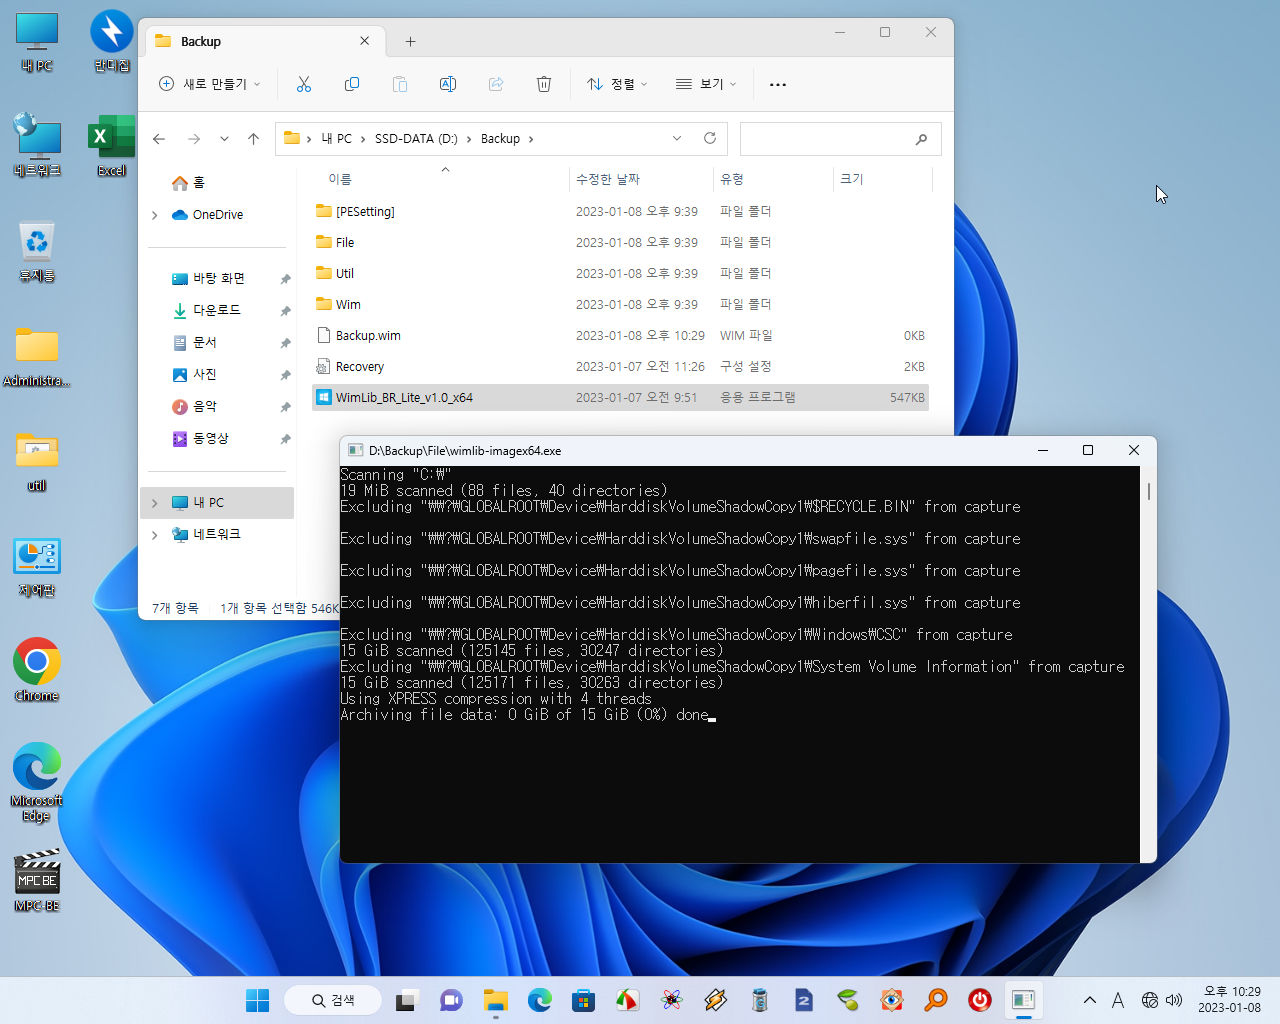This screenshot has height=1024, width=1280.
Task: Expand the recent locations chevron dropdown
Action: (x=224, y=139)
